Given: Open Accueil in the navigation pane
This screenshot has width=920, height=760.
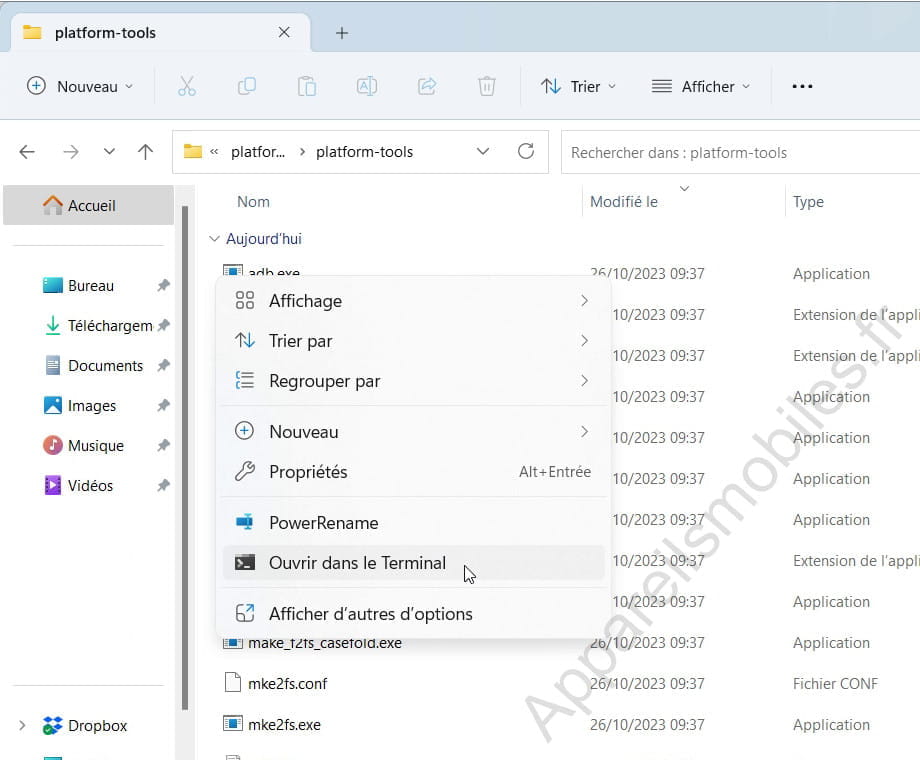Looking at the screenshot, I should [x=89, y=205].
